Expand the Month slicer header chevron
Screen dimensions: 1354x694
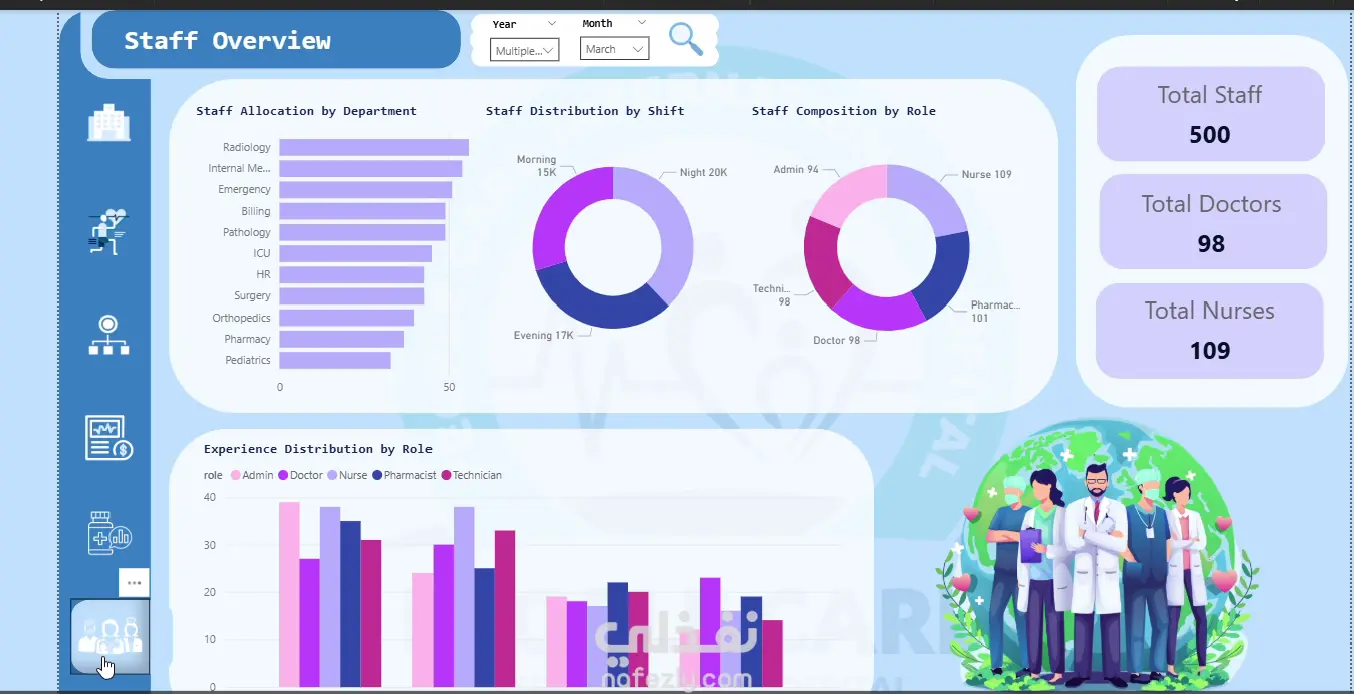(641, 22)
